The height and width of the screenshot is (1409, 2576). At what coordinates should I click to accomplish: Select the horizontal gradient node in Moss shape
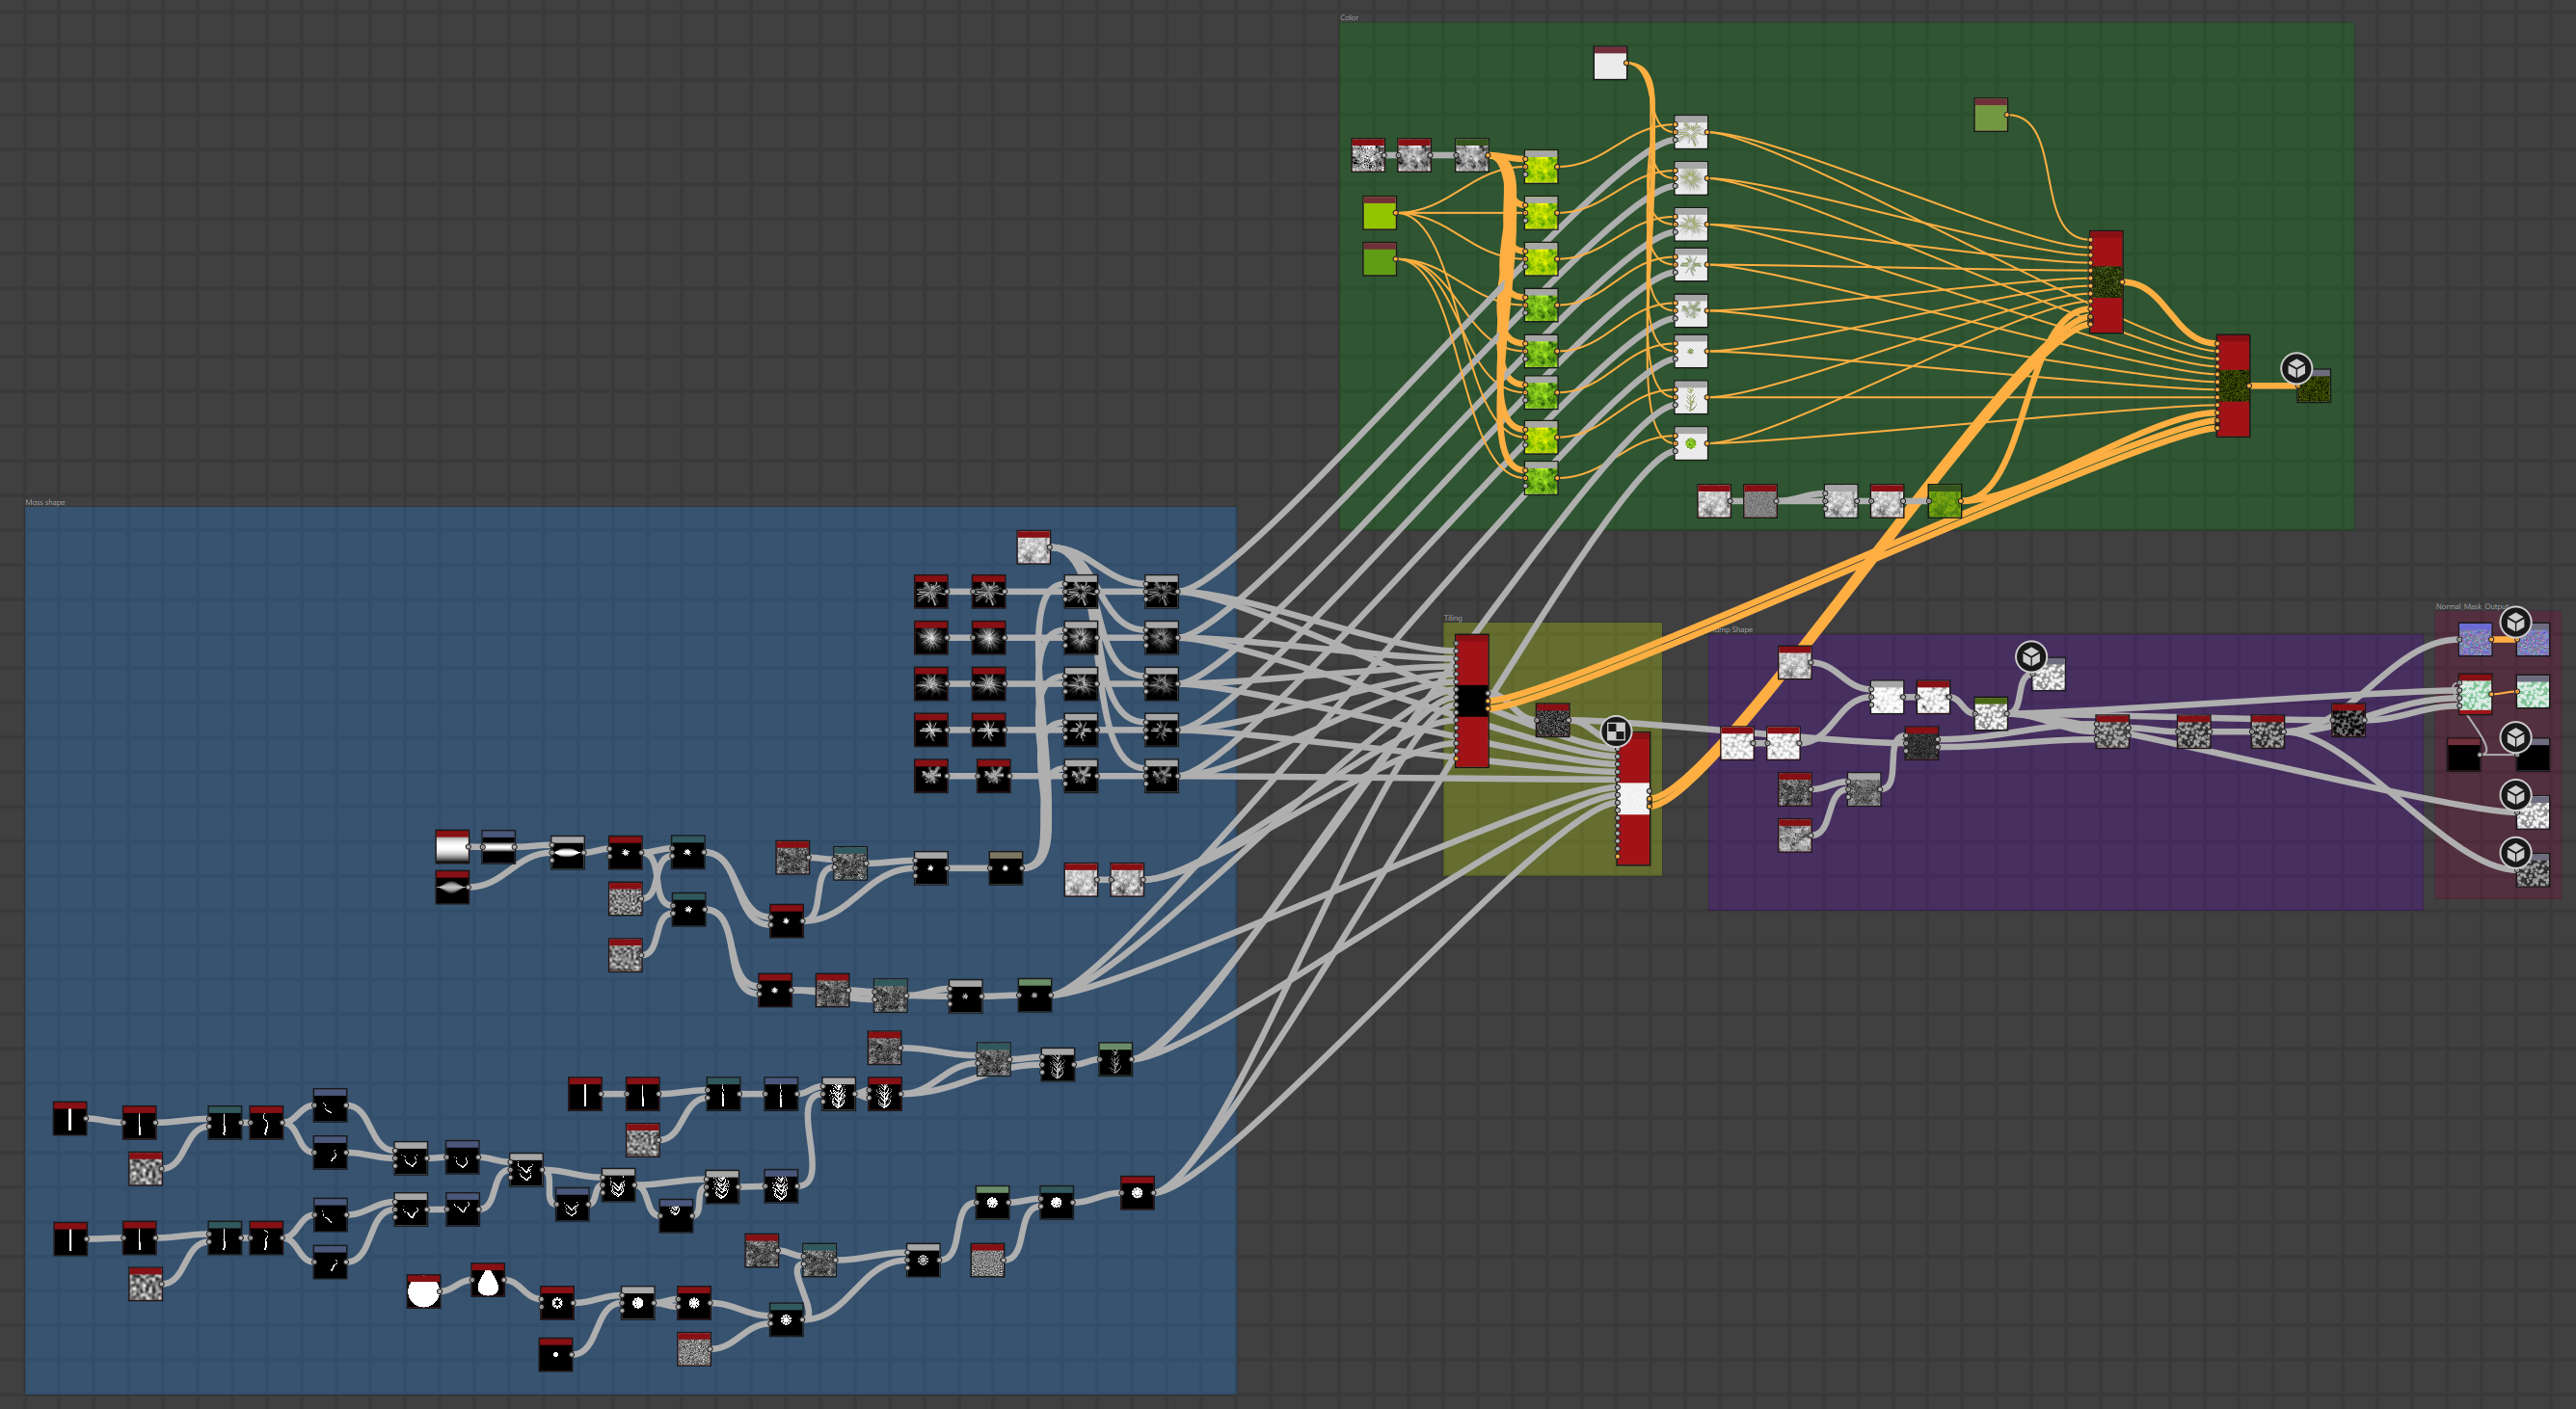pyautogui.click(x=452, y=847)
